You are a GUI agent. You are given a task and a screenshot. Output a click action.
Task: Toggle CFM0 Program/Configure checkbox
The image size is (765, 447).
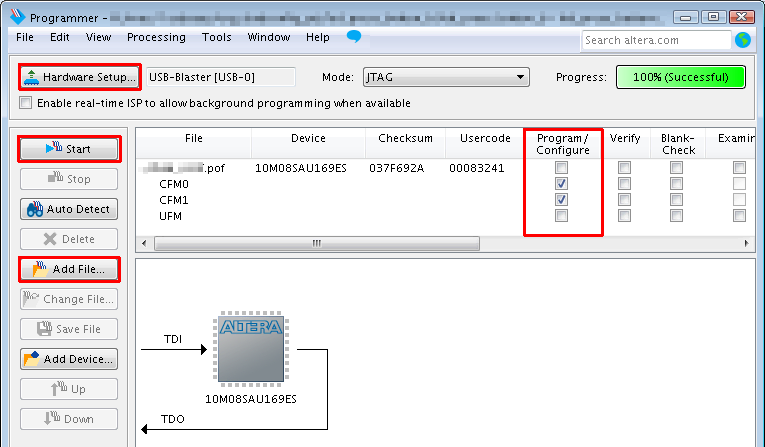coord(562,184)
